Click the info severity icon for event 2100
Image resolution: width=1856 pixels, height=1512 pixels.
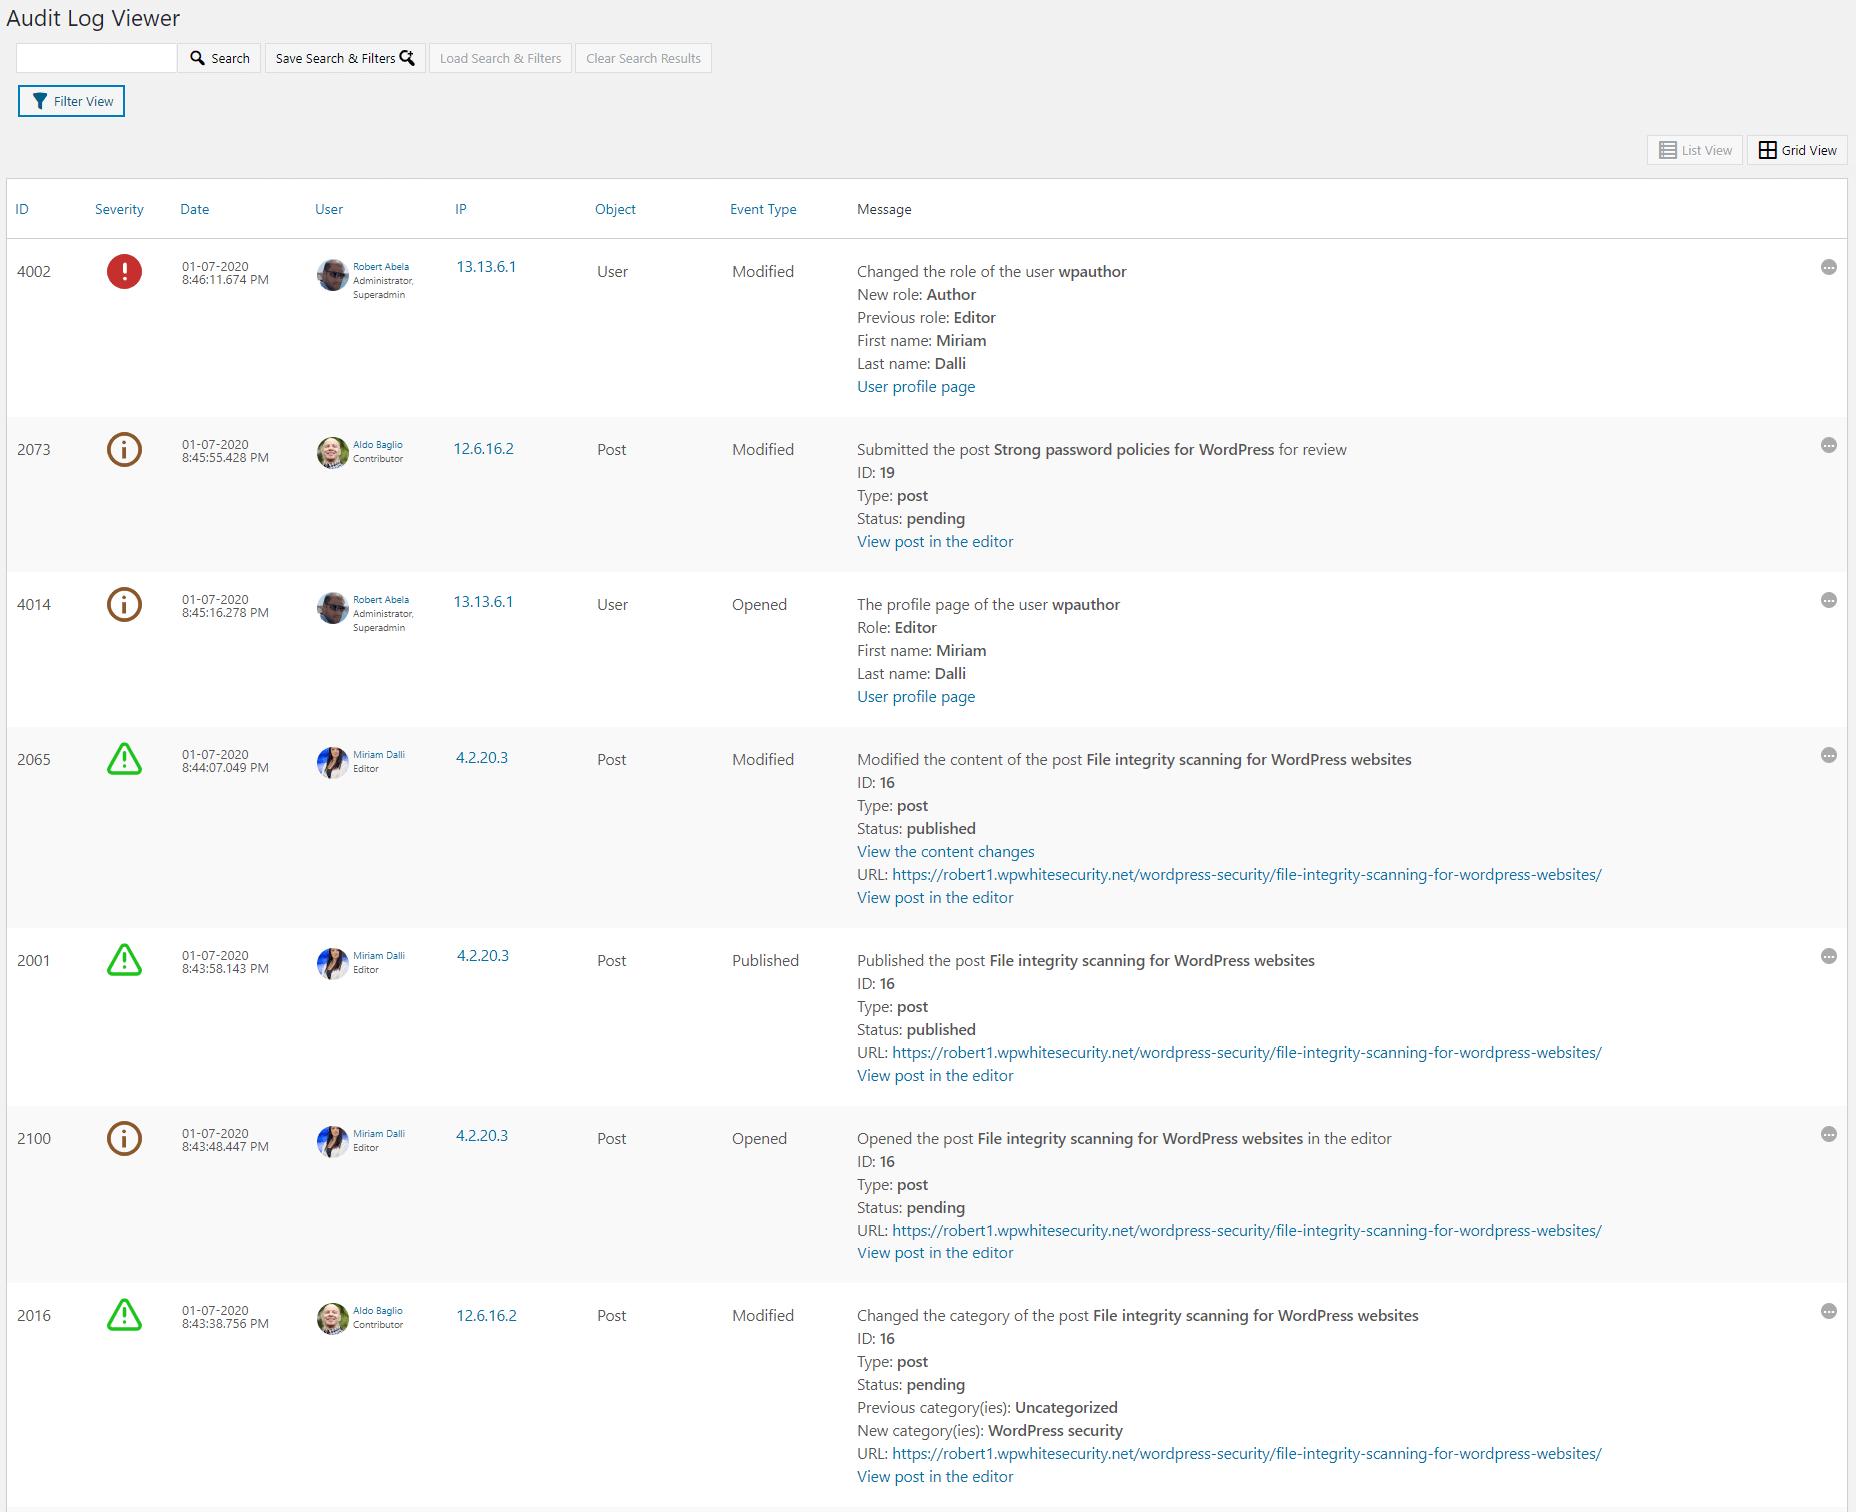coord(124,1138)
